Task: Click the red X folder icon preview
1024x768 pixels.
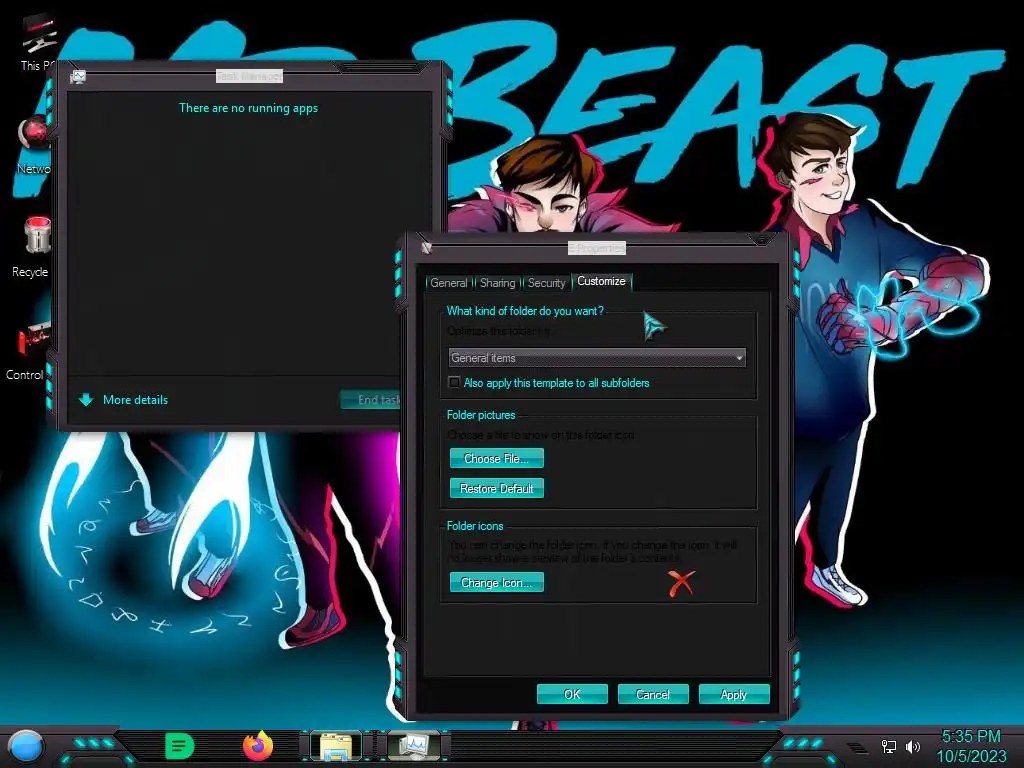Action: tap(681, 583)
